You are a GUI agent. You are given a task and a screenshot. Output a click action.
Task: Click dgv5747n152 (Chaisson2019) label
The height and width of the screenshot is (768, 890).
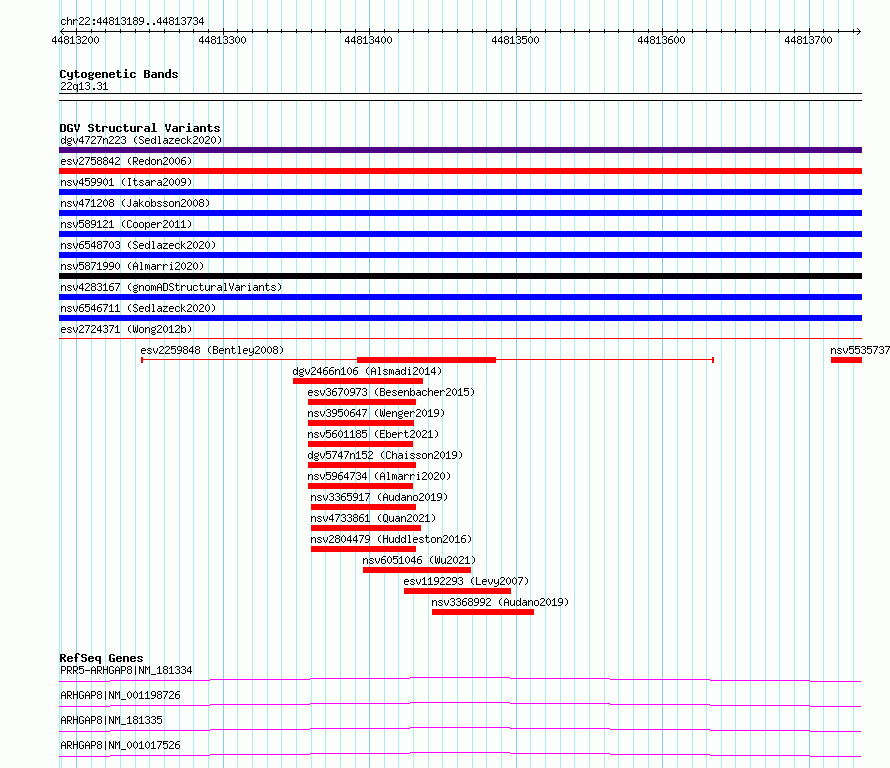[385, 455]
